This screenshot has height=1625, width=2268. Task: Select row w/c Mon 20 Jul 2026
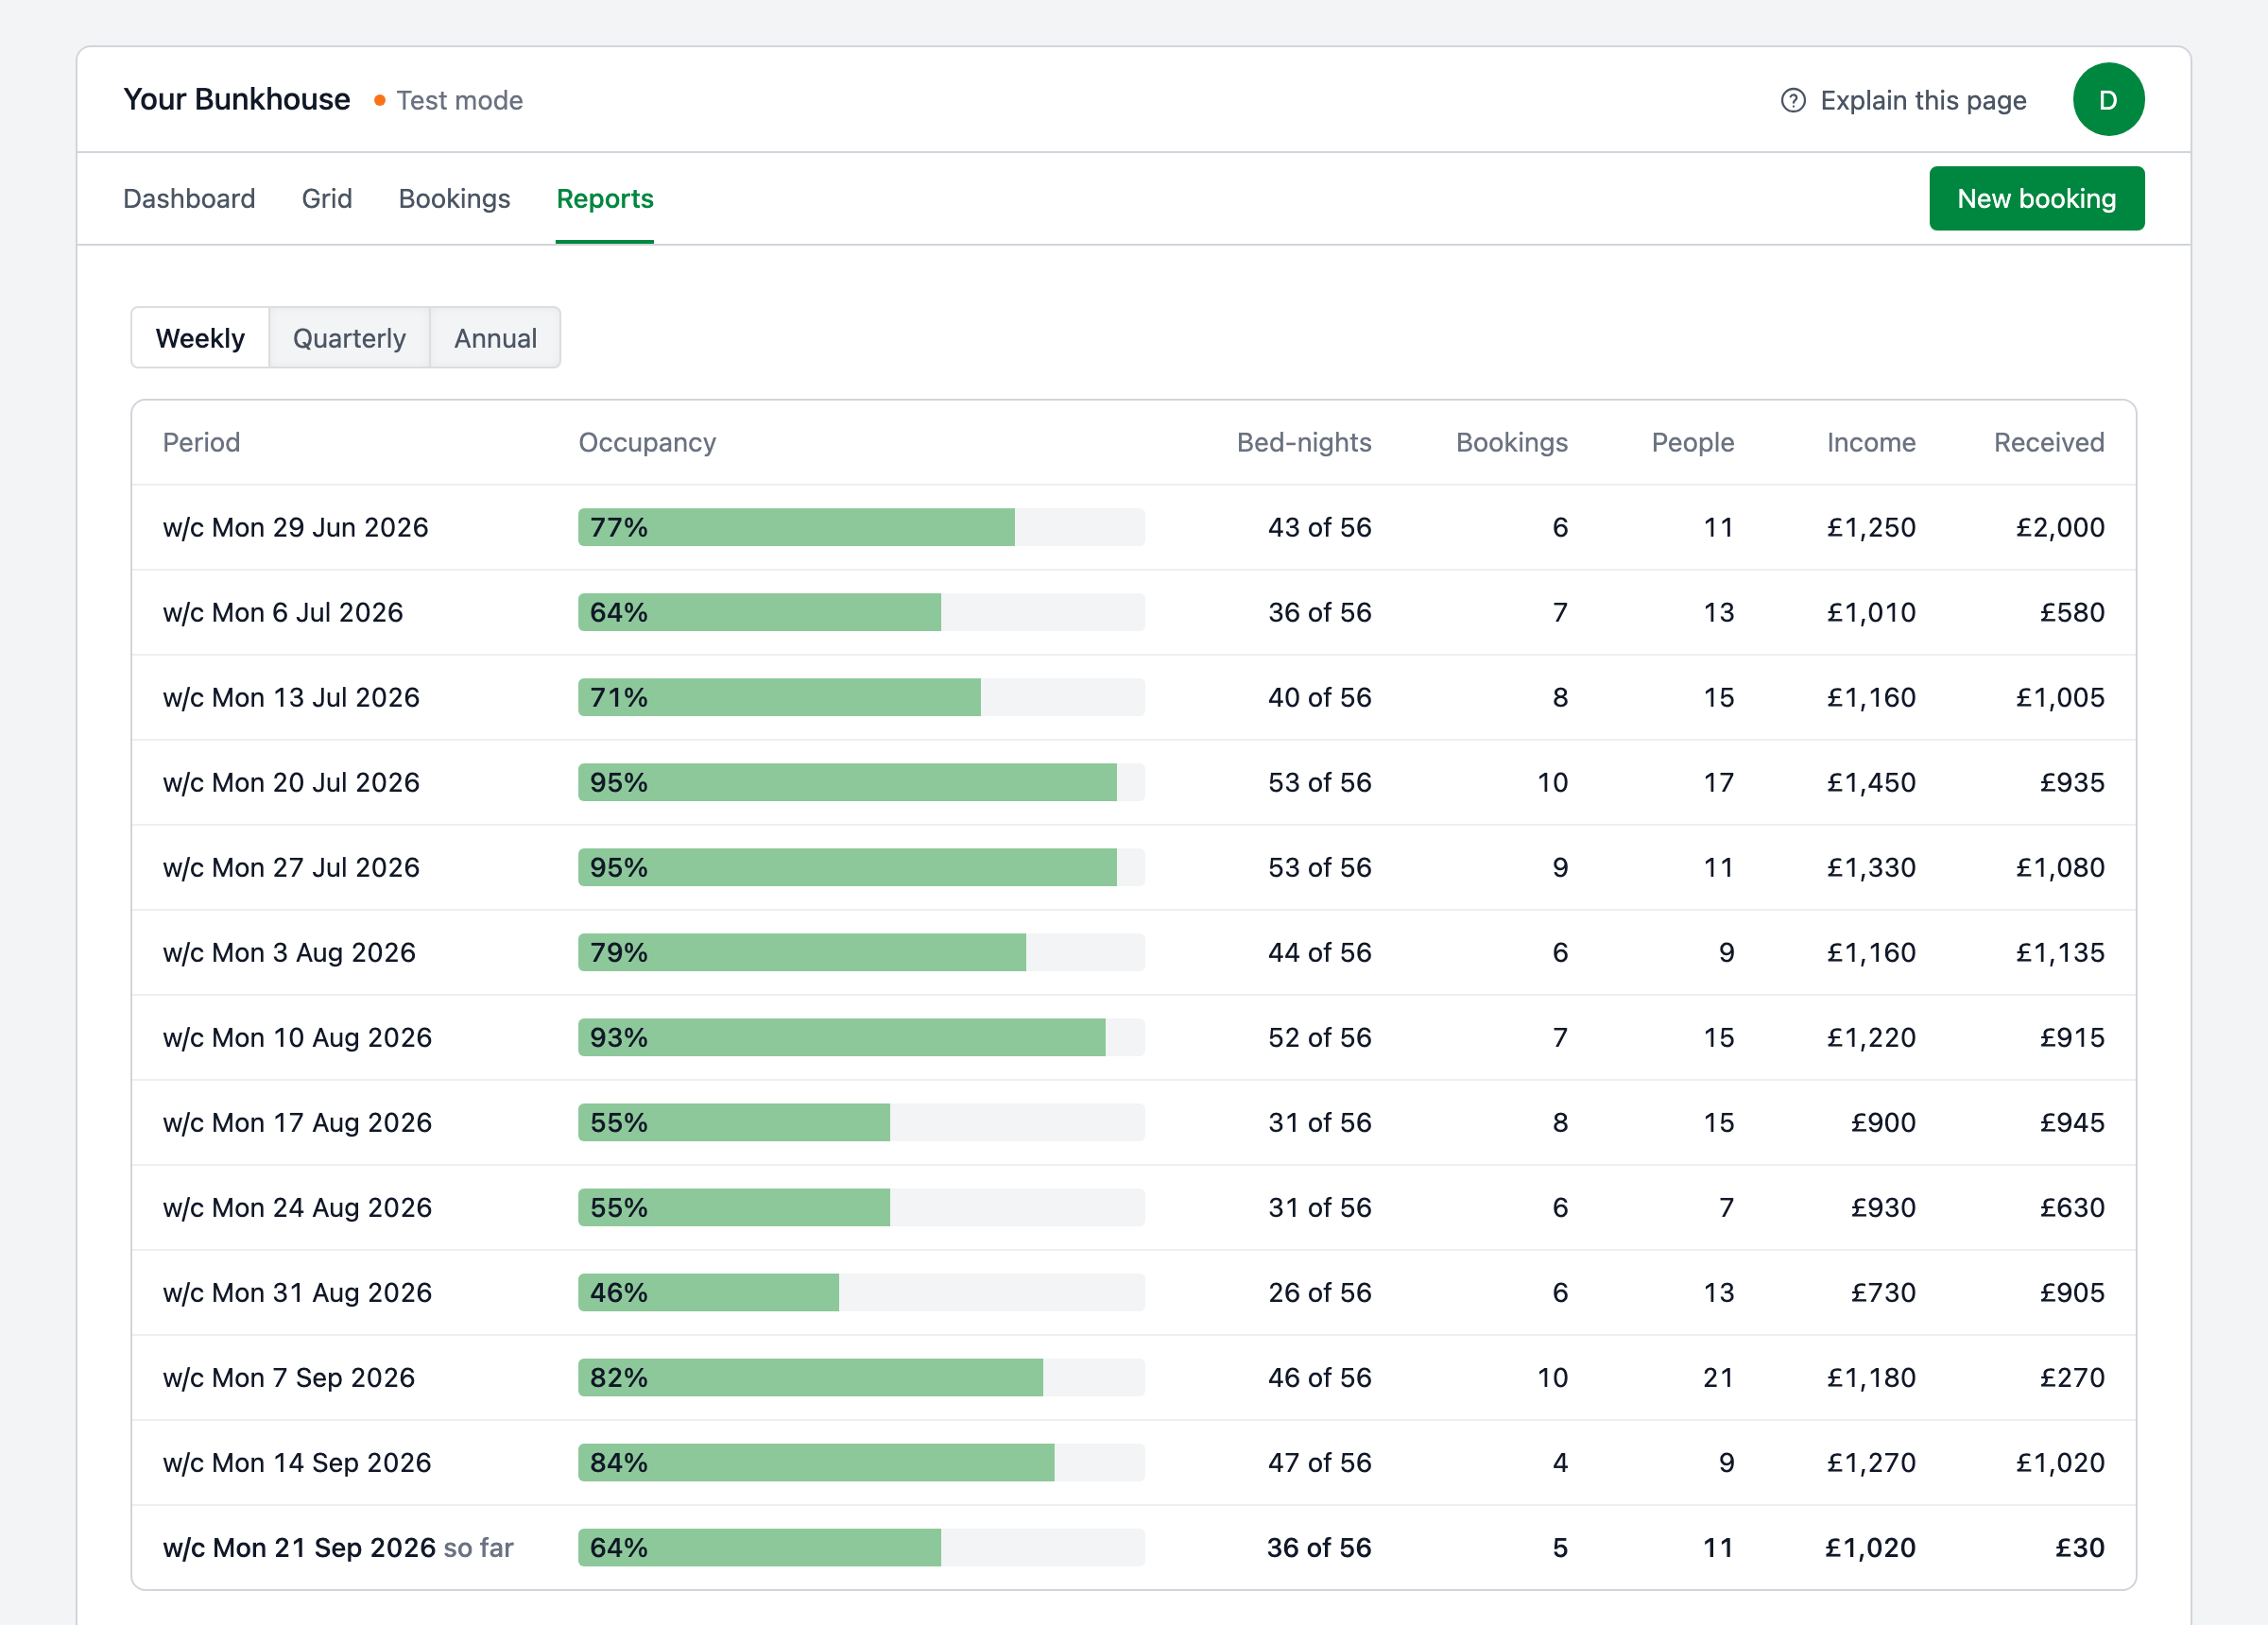point(1133,782)
